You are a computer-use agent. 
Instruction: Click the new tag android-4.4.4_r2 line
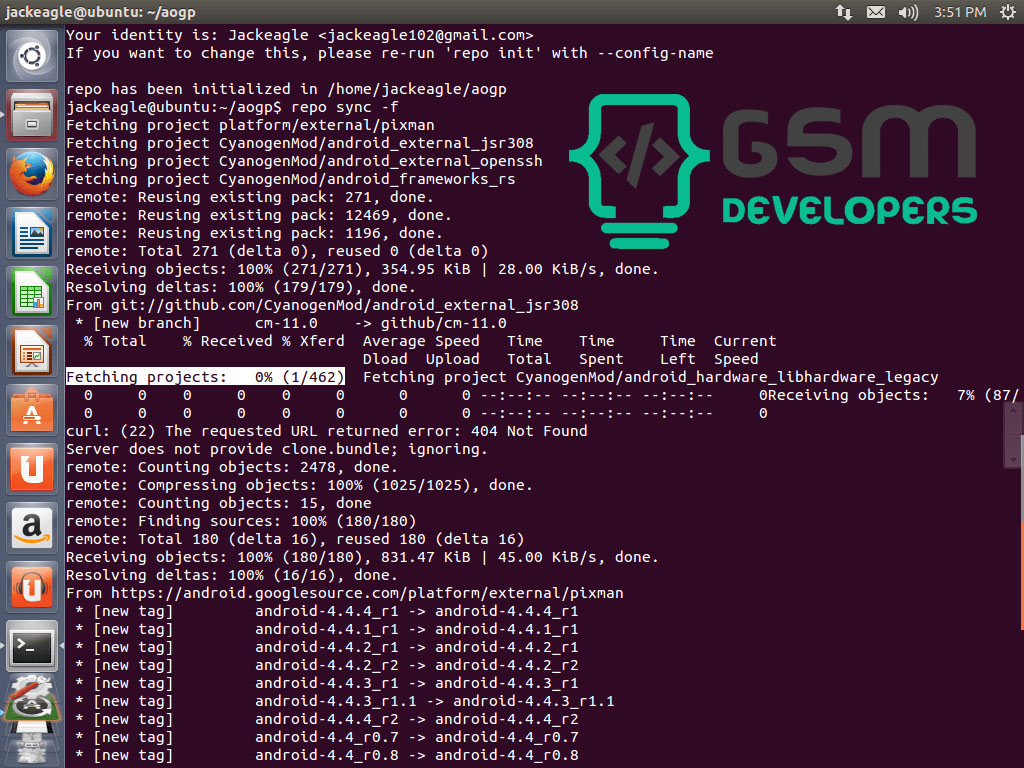327,719
